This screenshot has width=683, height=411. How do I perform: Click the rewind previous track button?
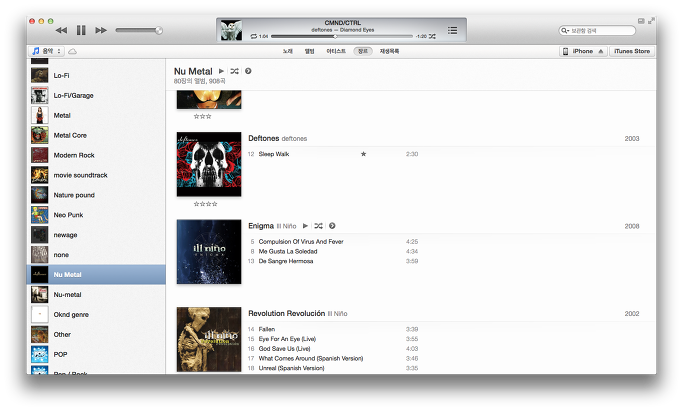[61, 30]
